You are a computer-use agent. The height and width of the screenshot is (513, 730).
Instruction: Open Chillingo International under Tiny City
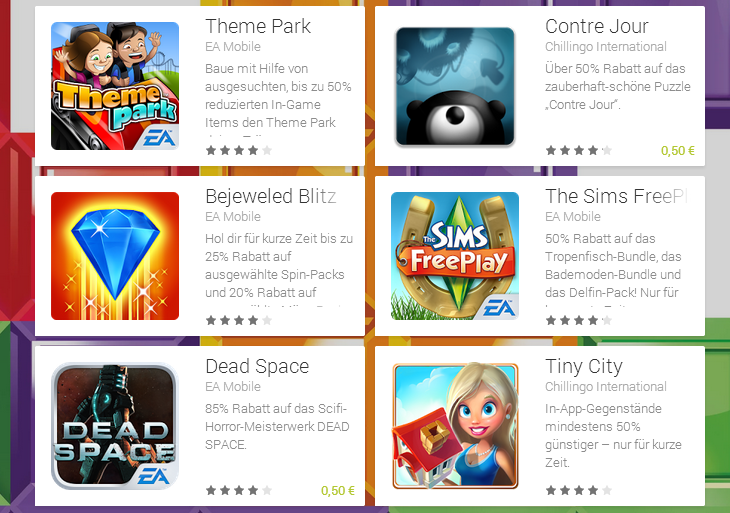coord(606,386)
